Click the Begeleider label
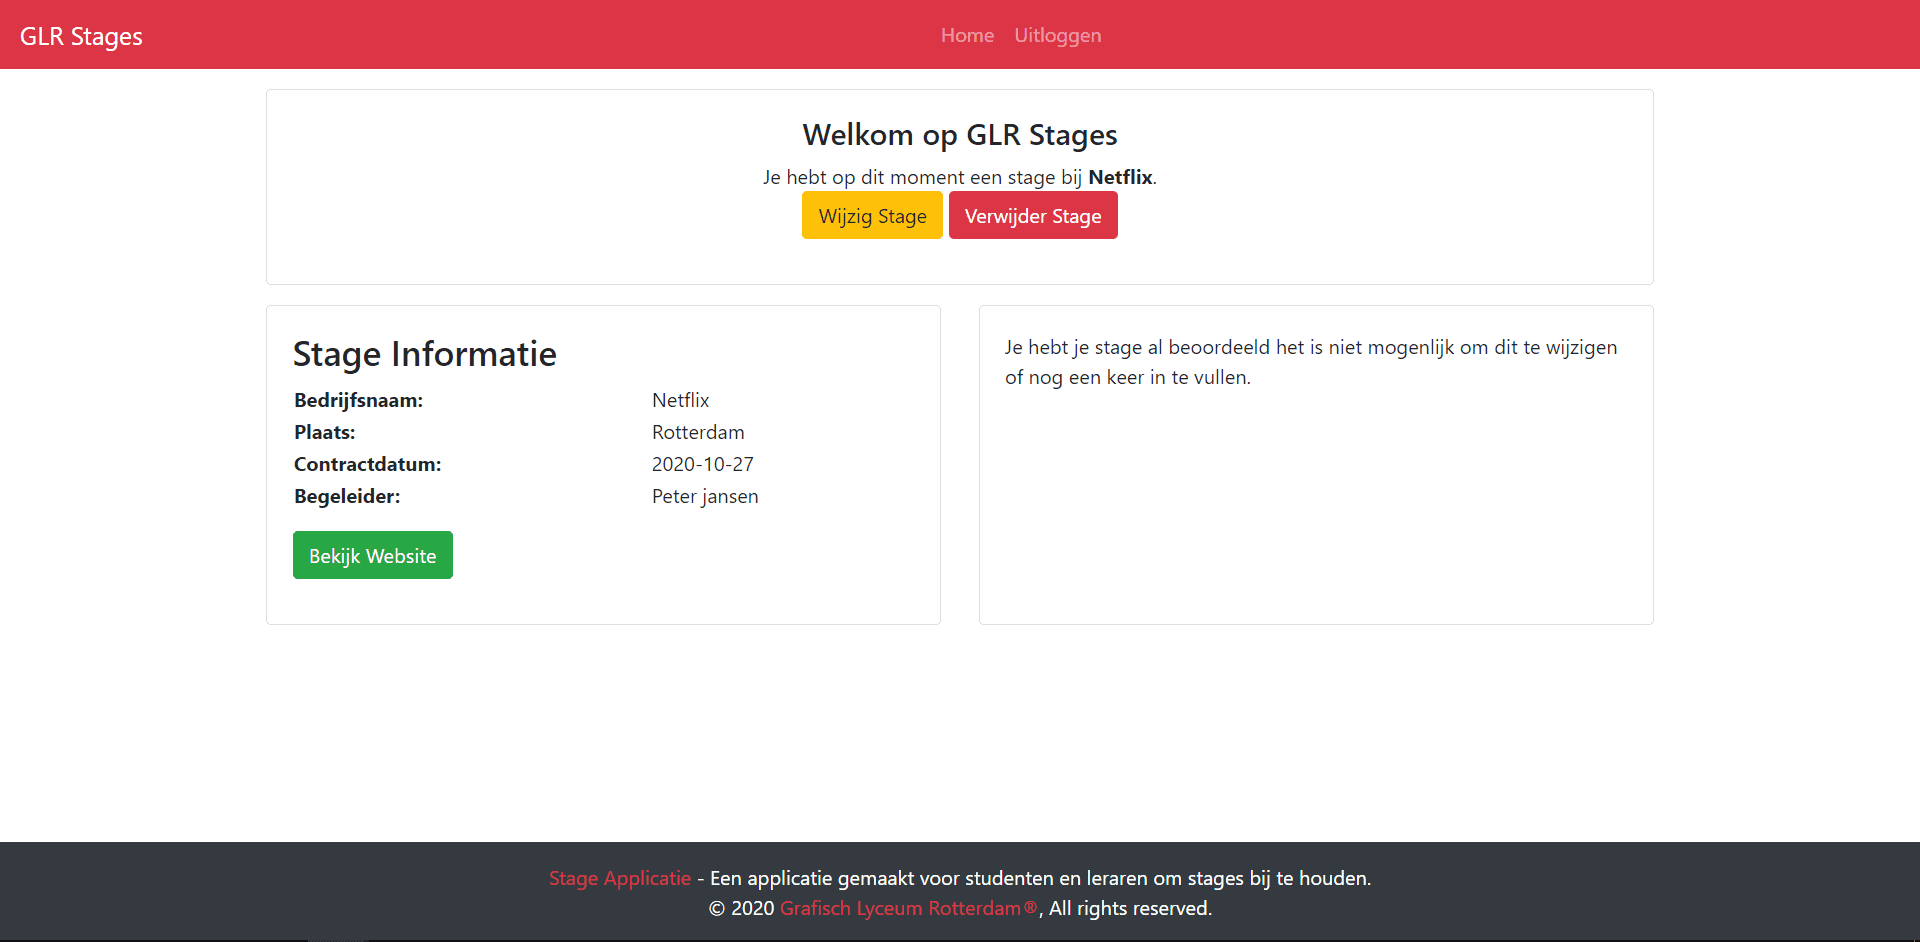Screen dimensions: 1920x942 point(347,496)
